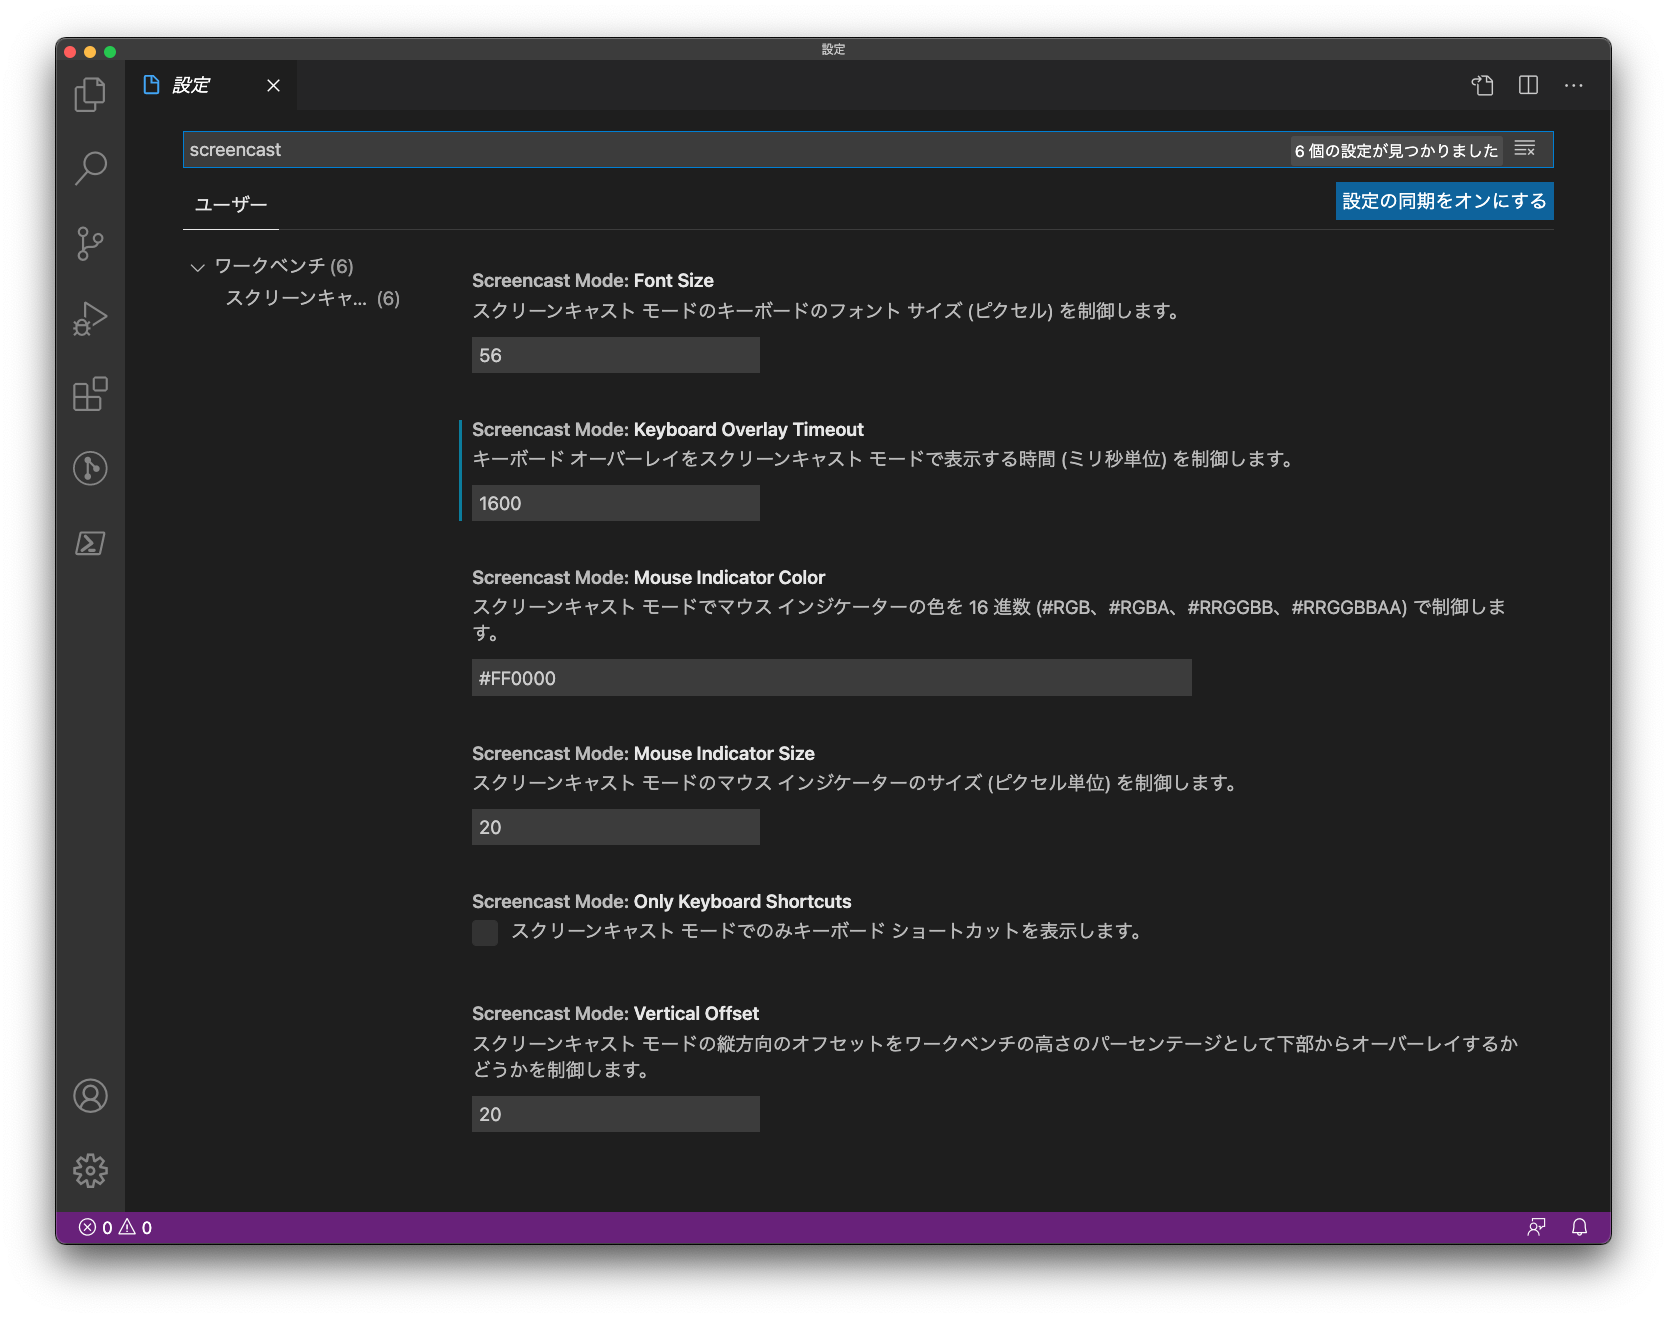The image size is (1667, 1318).
Task: Open the Git Graph activity bar icon
Action: point(90,468)
